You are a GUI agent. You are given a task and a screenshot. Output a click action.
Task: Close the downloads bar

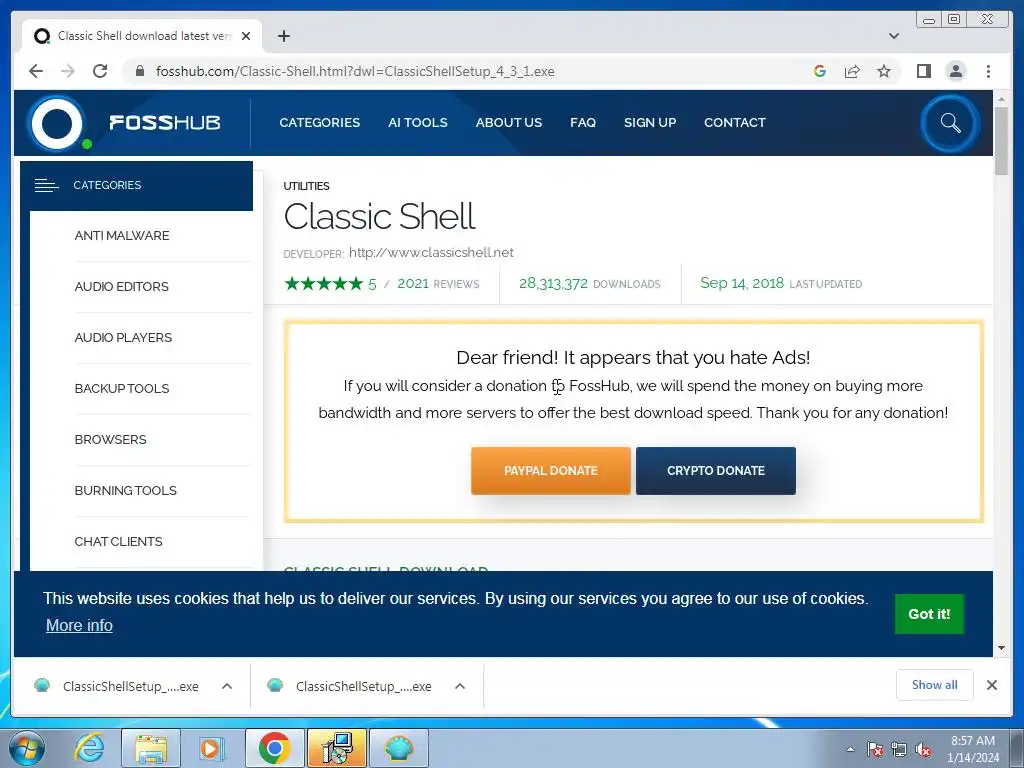click(x=992, y=685)
